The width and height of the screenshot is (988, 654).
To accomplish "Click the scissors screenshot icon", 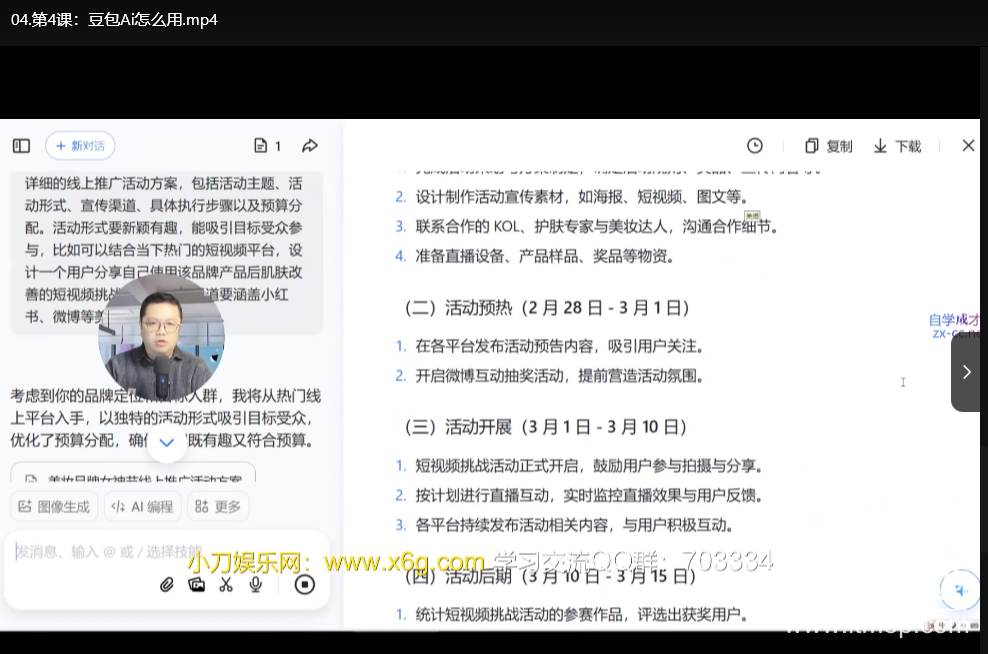I will coord(226,585).
